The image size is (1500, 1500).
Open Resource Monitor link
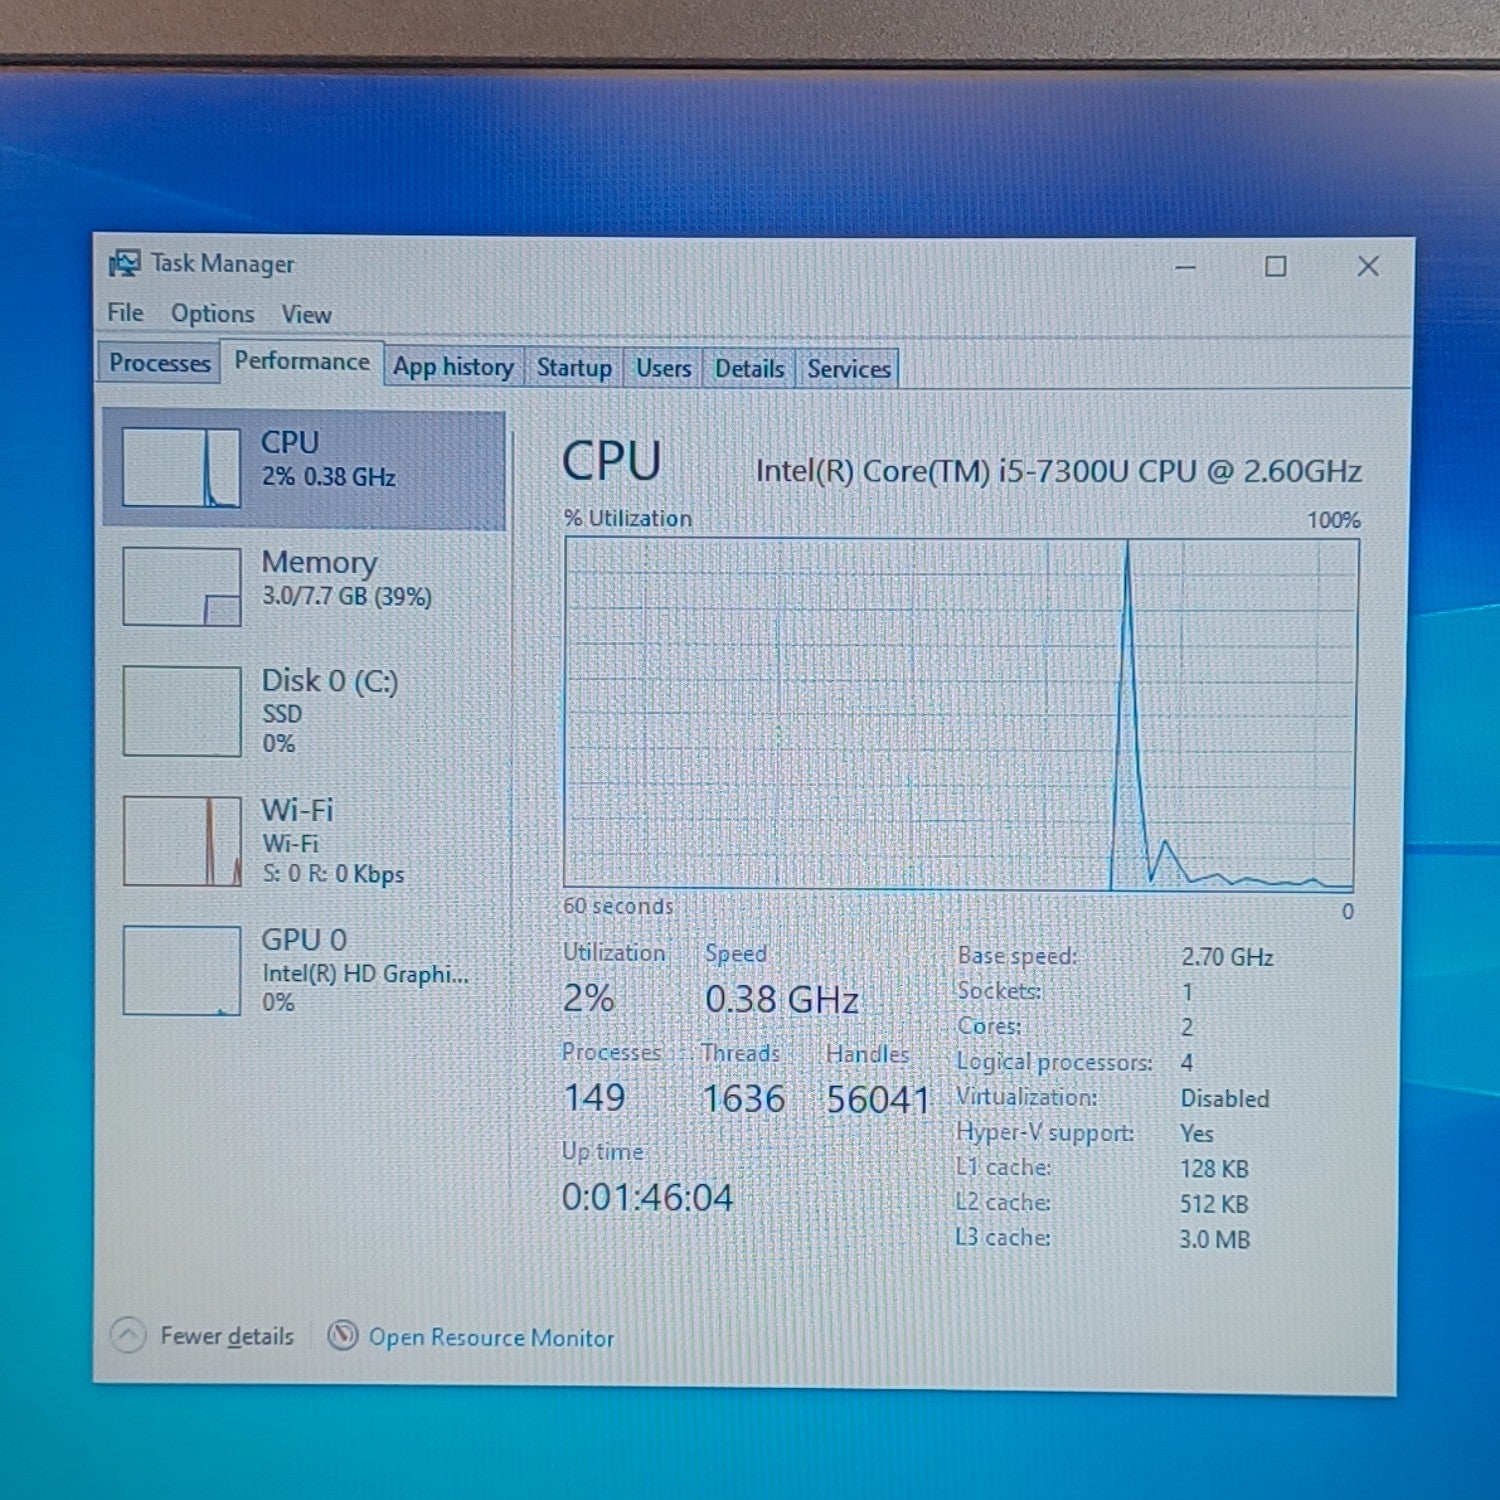(x=491, y=1338)
